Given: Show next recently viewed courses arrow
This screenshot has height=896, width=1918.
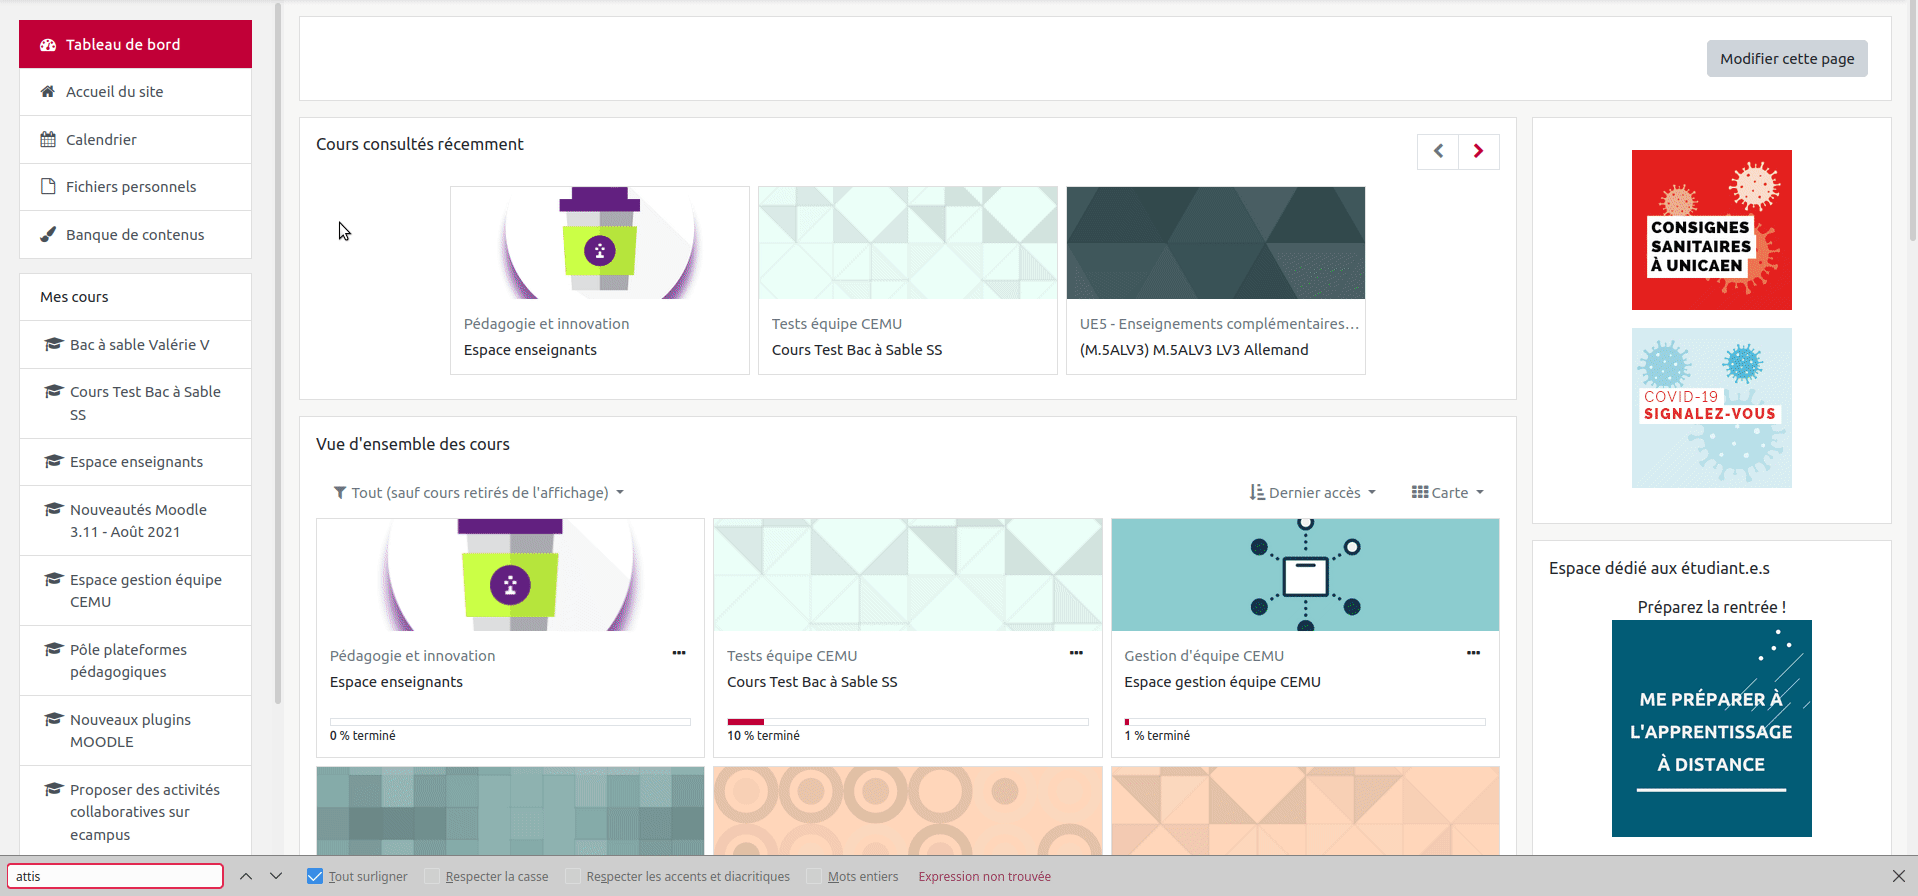Looking at the screenshot, I should tap(1478, 152).
